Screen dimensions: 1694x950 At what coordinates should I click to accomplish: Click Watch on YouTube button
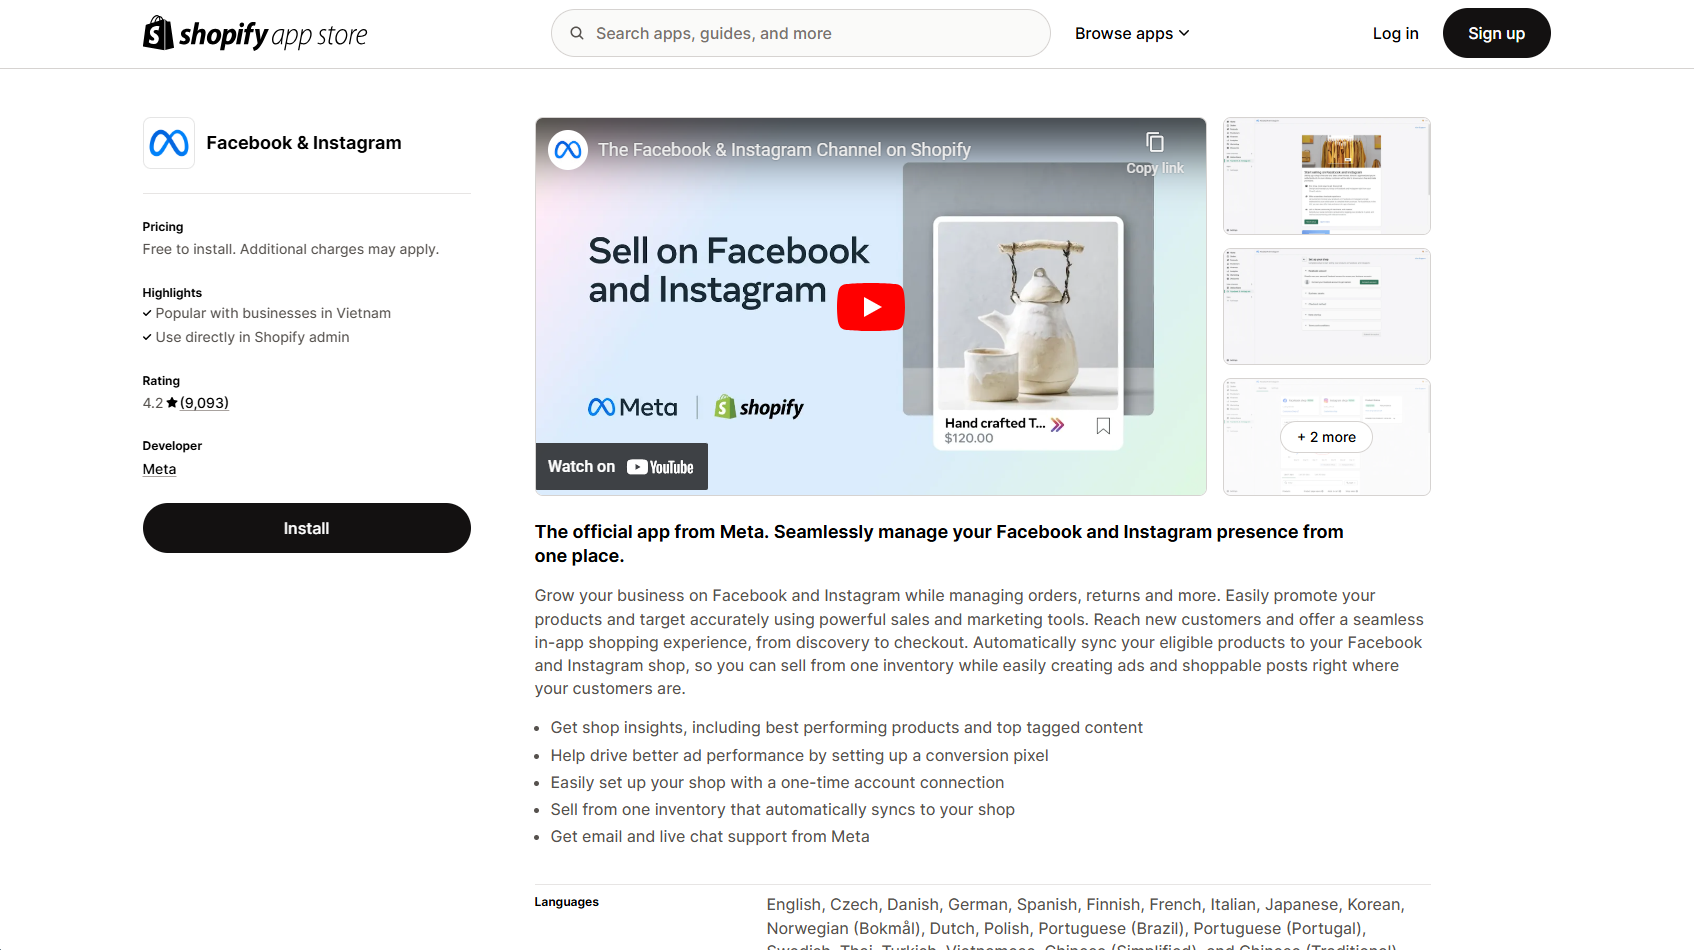click(621, 467)
